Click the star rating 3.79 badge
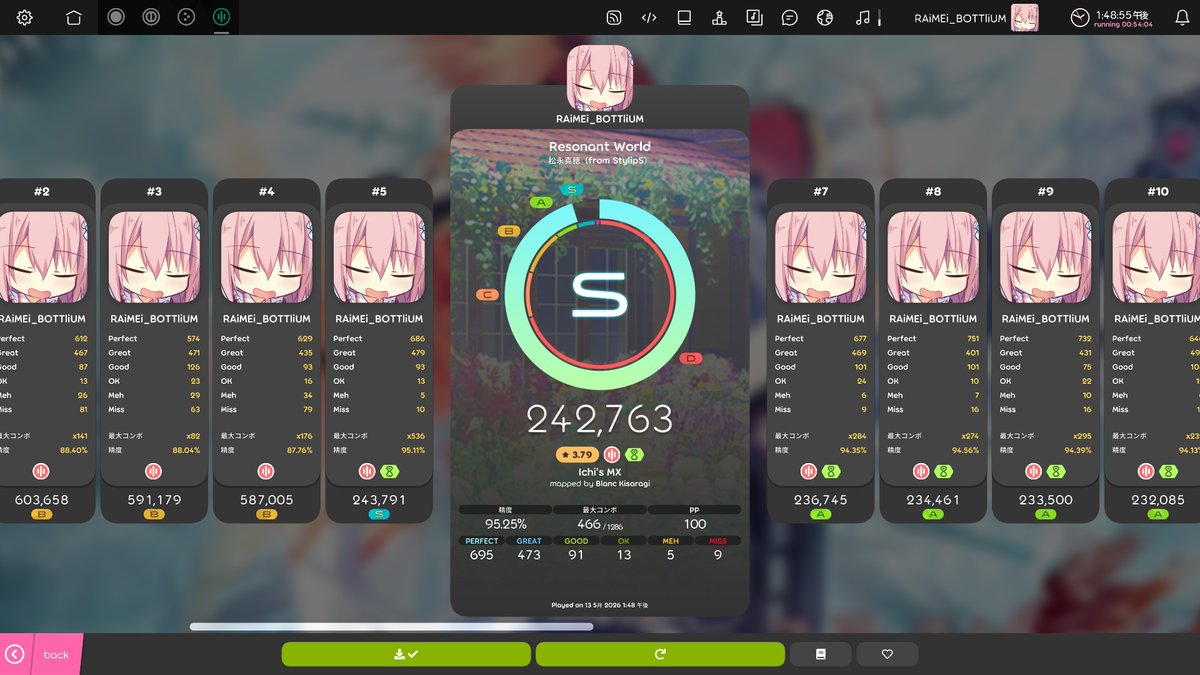Viewport: 1200px width, 675px height. 576,455
